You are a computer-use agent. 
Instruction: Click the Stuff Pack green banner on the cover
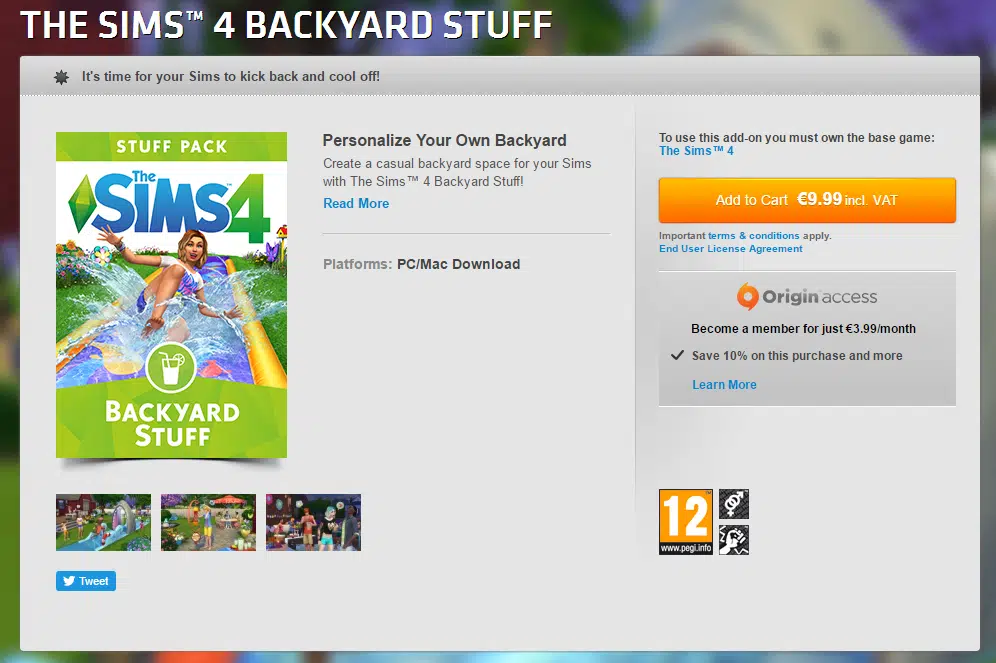(172, 147)
